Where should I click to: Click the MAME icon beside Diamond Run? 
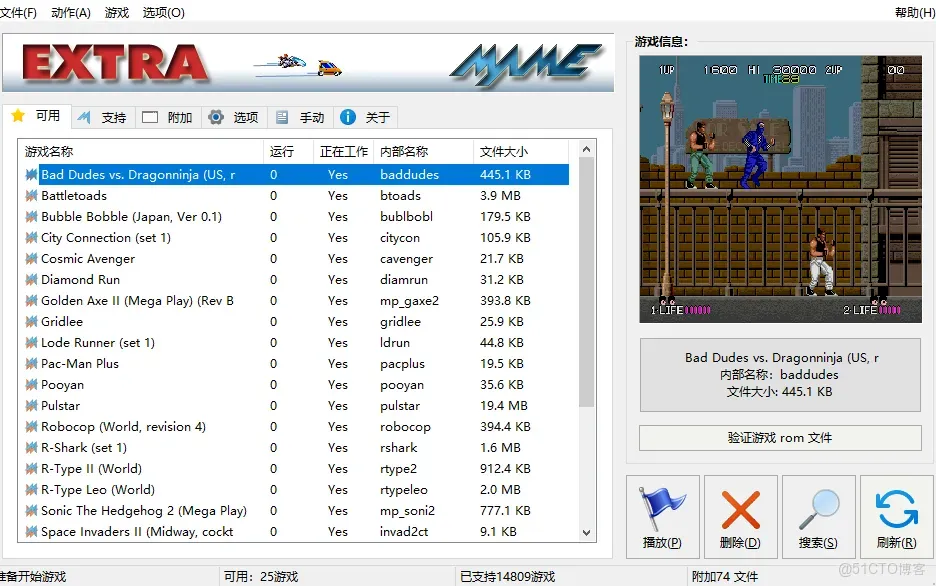pyautogui.click(x=32, y=279)
